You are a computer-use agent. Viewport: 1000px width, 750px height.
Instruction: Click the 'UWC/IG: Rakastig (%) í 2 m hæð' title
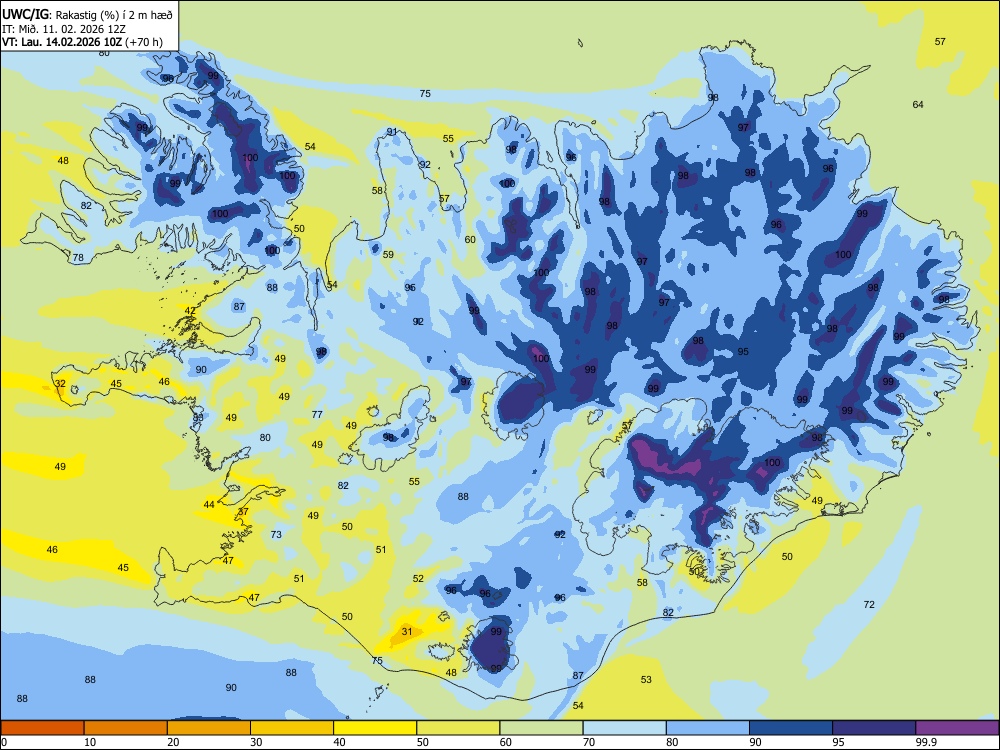[x=87, y=15]
